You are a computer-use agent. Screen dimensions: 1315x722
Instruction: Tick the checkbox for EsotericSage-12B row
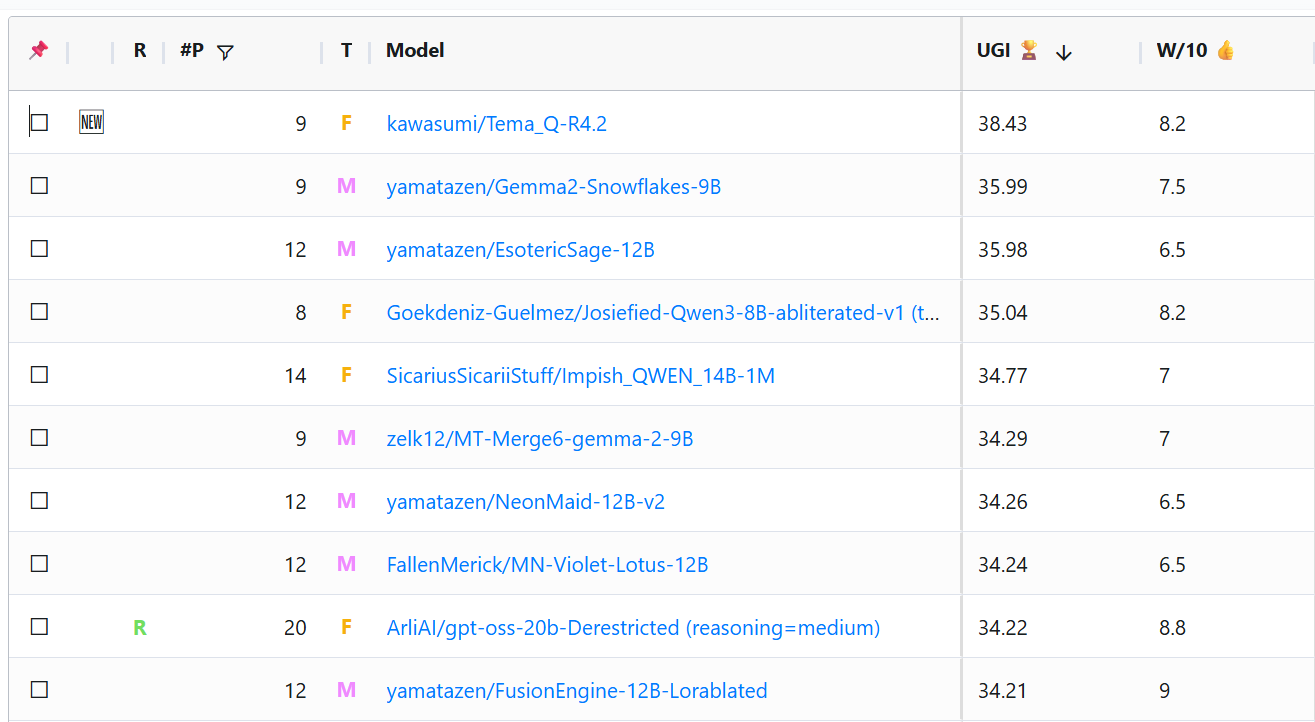39,249
